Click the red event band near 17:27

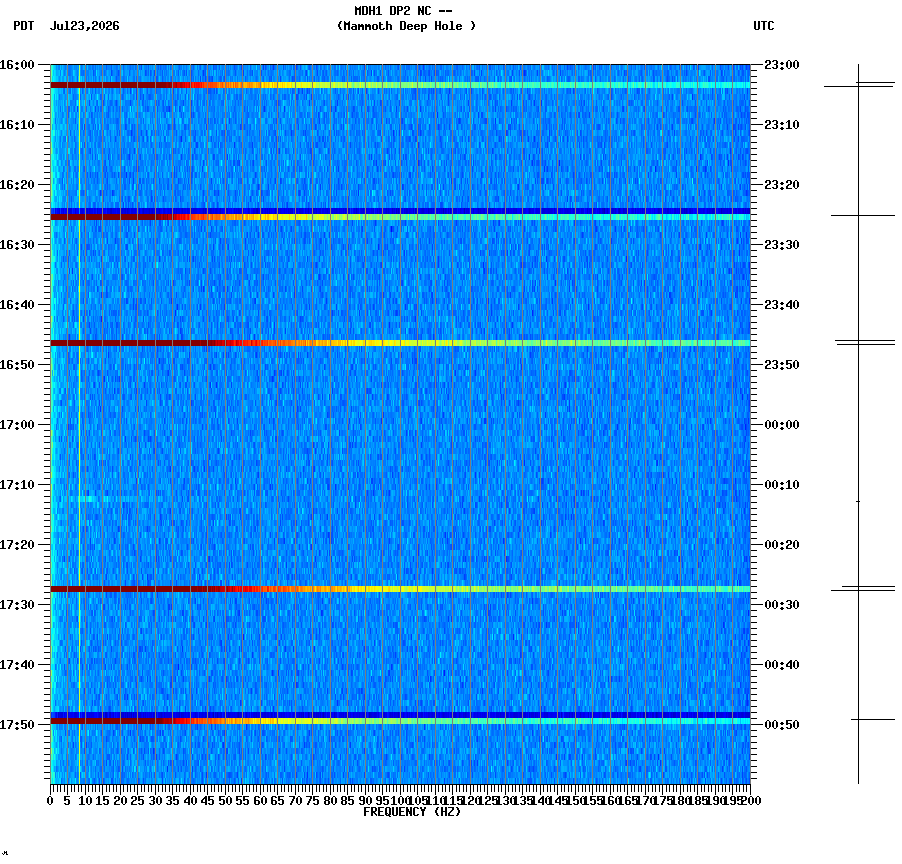pos(400,589)
